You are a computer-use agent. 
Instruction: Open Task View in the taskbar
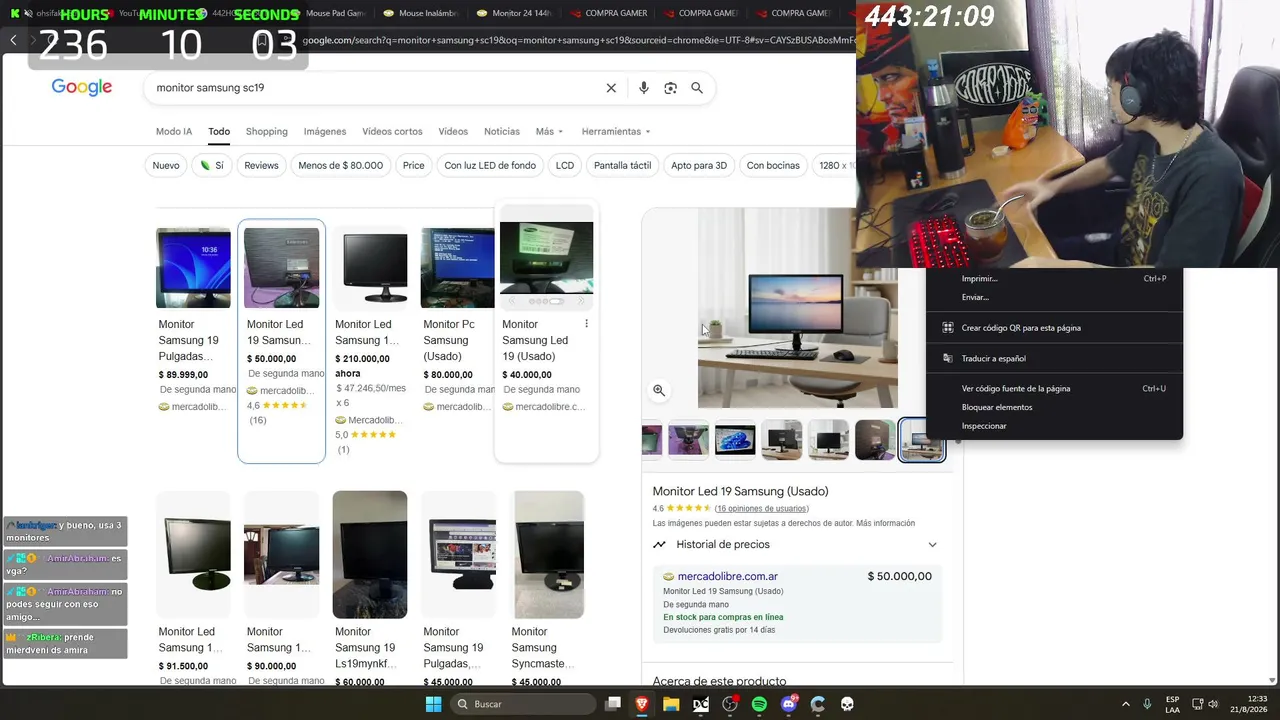(x=613, y=704)
